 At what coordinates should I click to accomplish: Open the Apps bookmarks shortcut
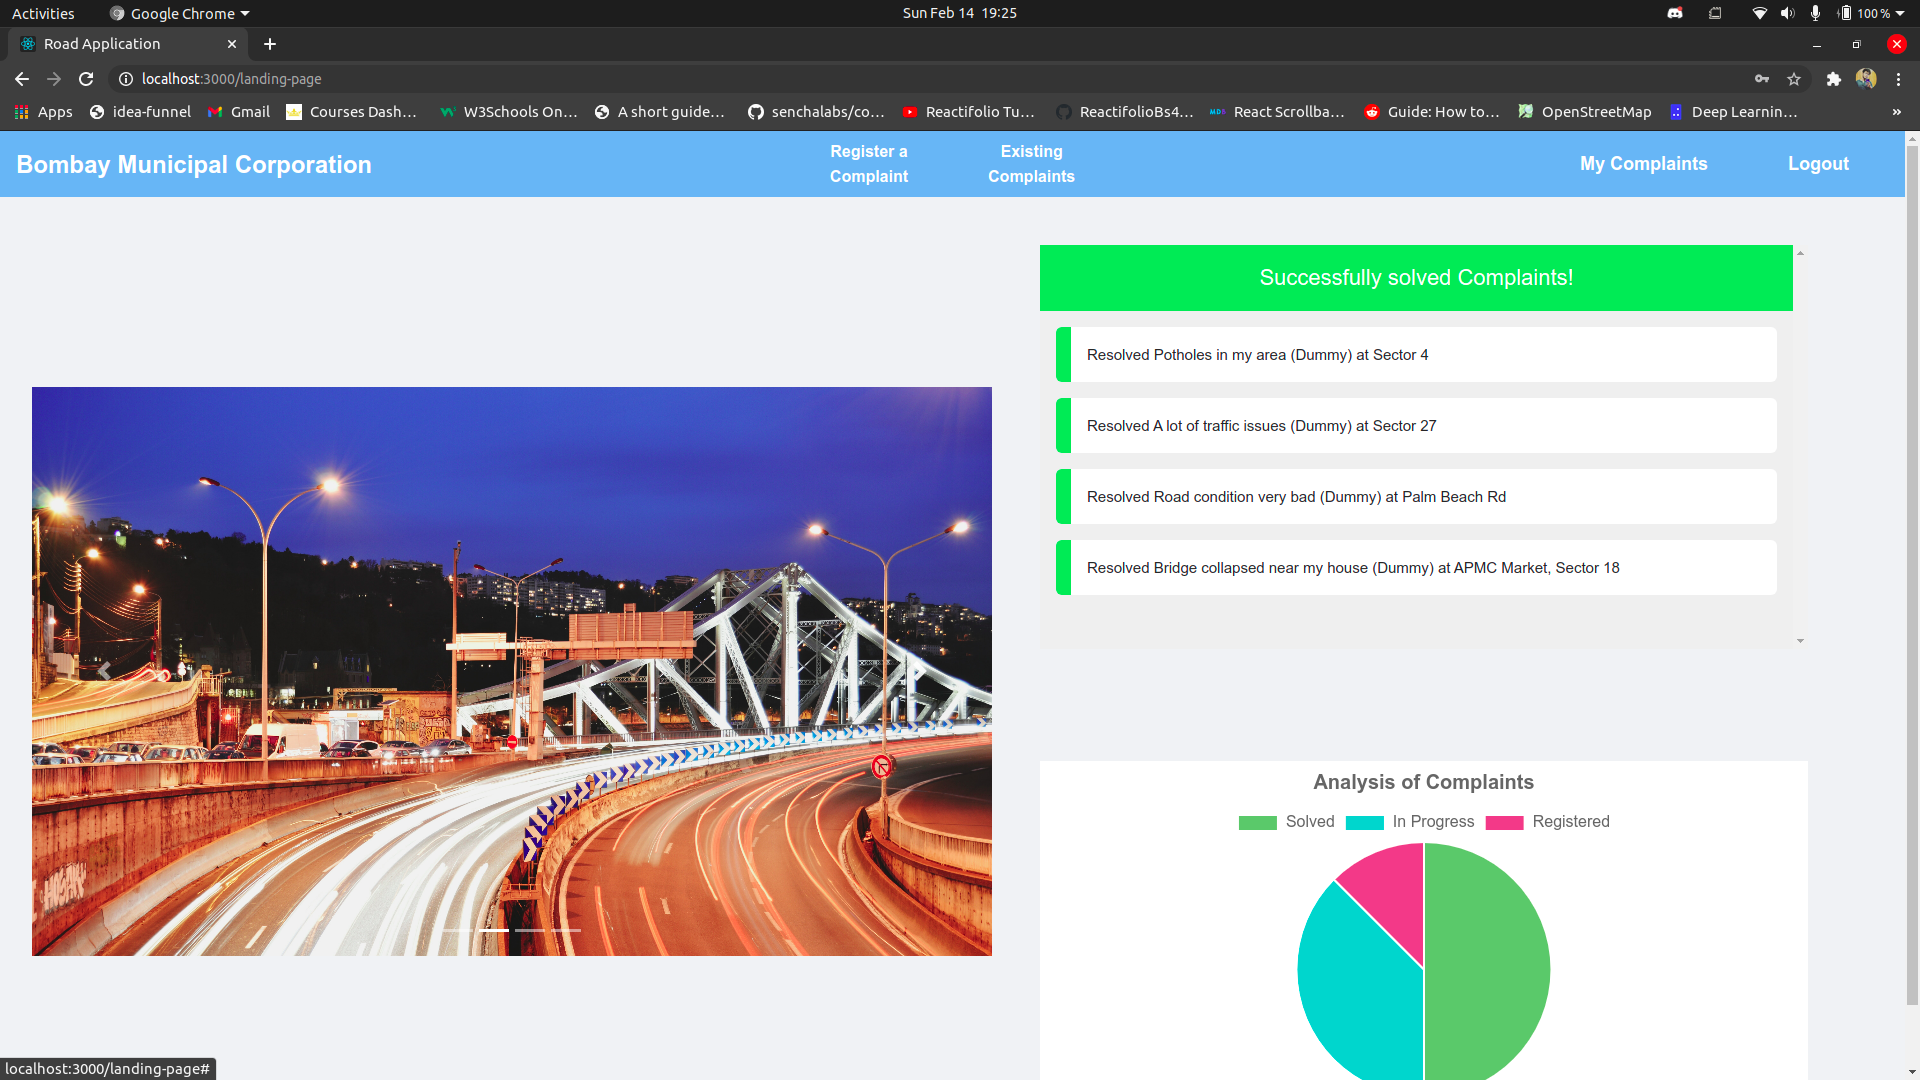pos(43,112)
